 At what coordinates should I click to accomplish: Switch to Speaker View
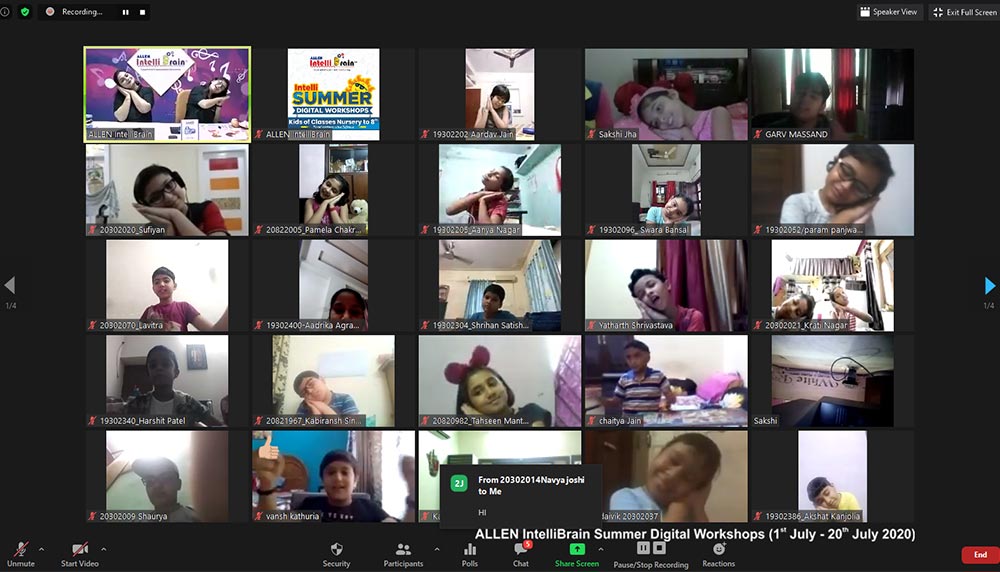pos(889,11)
